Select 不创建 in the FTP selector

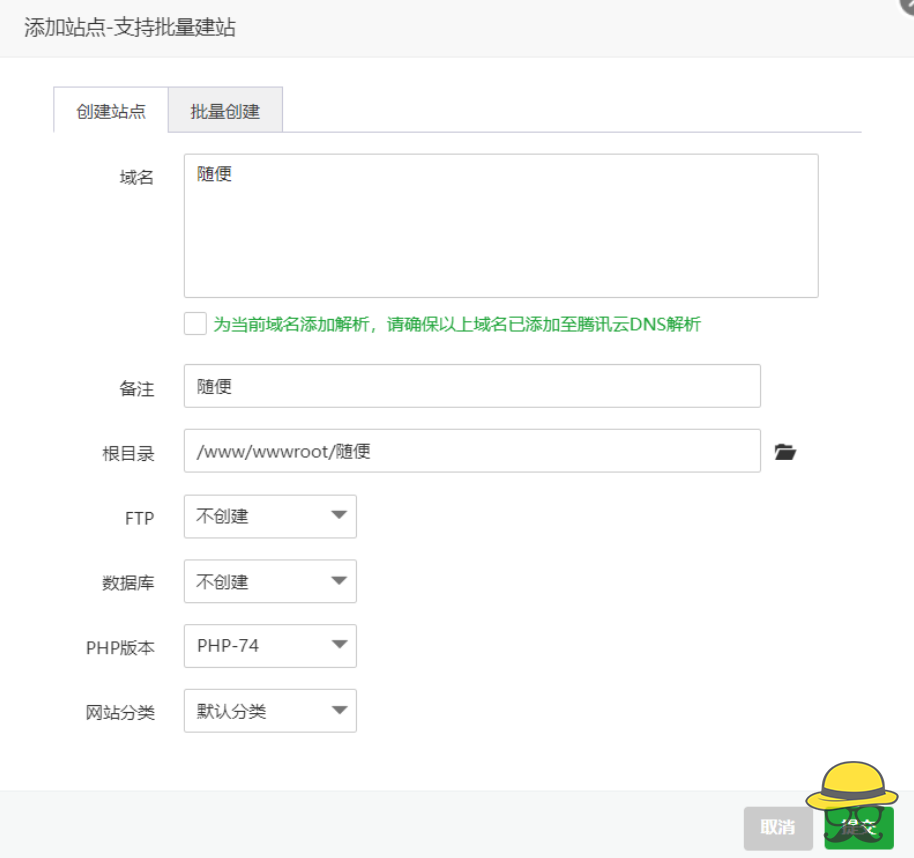[x=260, y=516]
